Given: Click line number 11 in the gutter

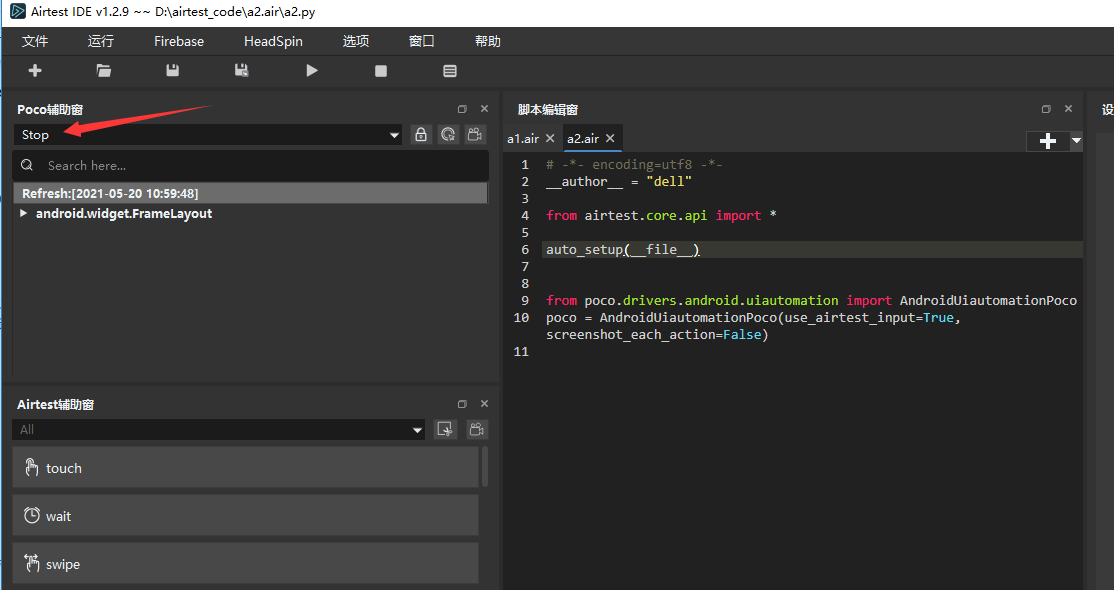Looking at the screenshot, I should click(x=521, y=352).
